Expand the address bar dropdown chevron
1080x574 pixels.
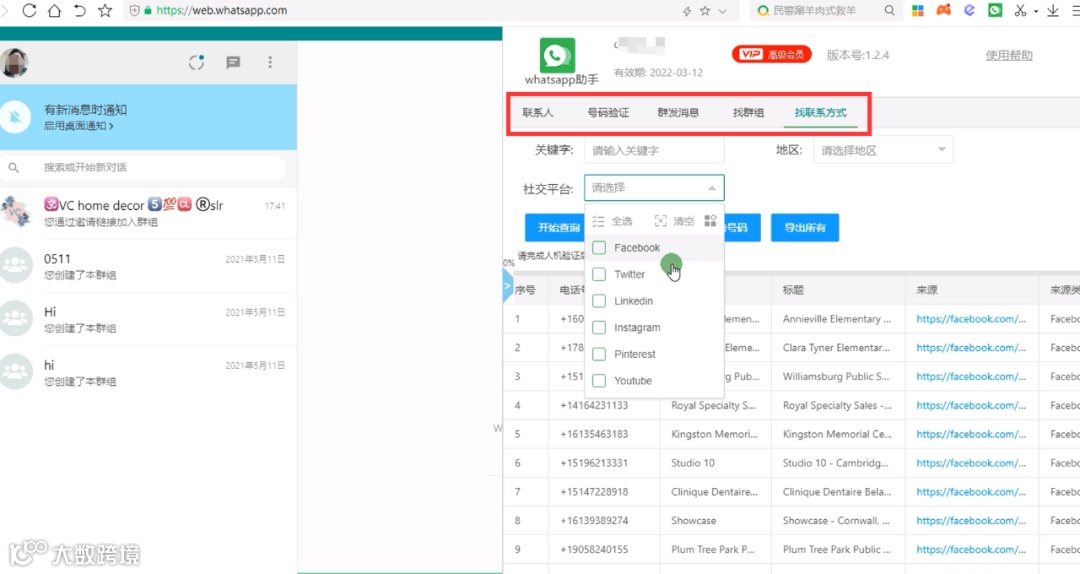point(722,11)
